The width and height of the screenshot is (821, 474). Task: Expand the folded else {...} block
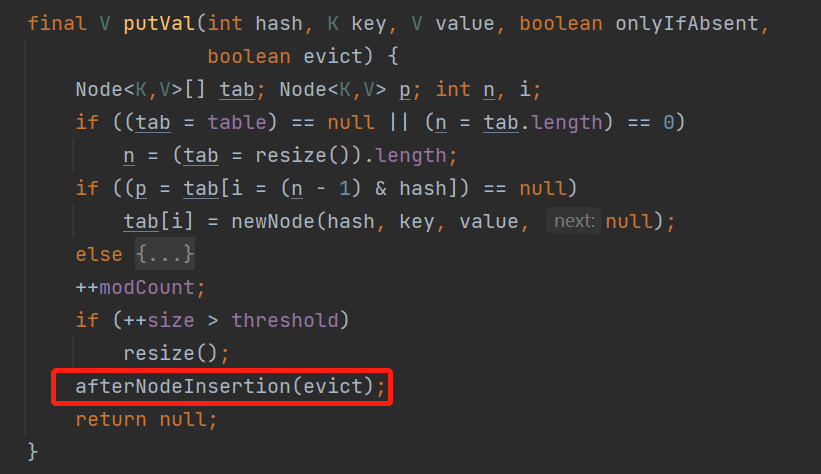coord(165,255)
